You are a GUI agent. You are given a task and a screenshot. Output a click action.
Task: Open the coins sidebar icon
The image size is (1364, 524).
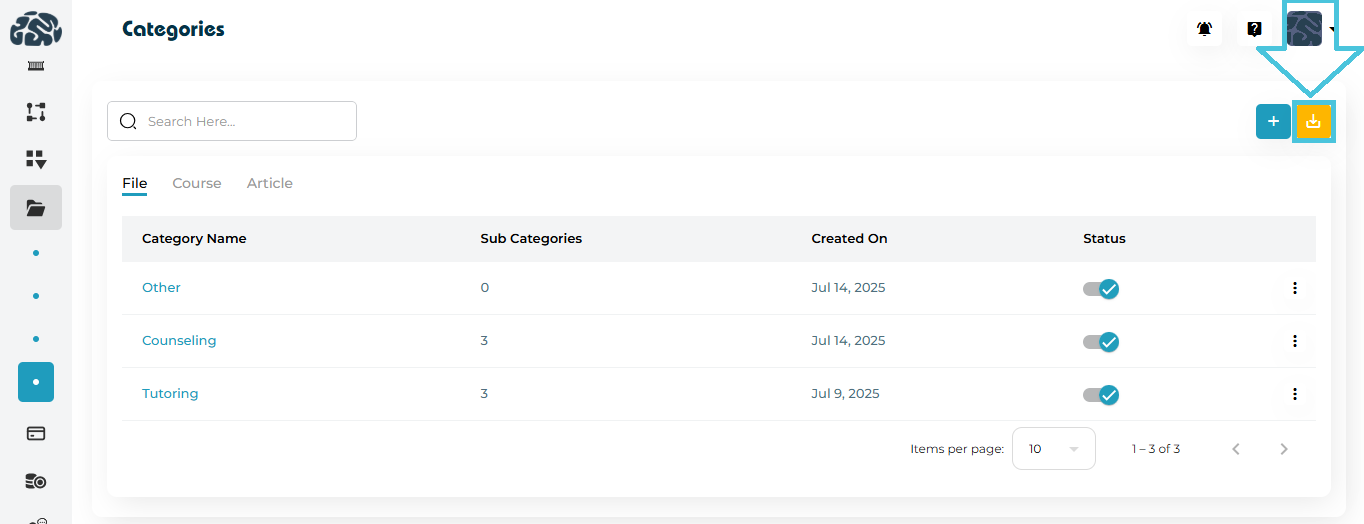pos(36,481)
